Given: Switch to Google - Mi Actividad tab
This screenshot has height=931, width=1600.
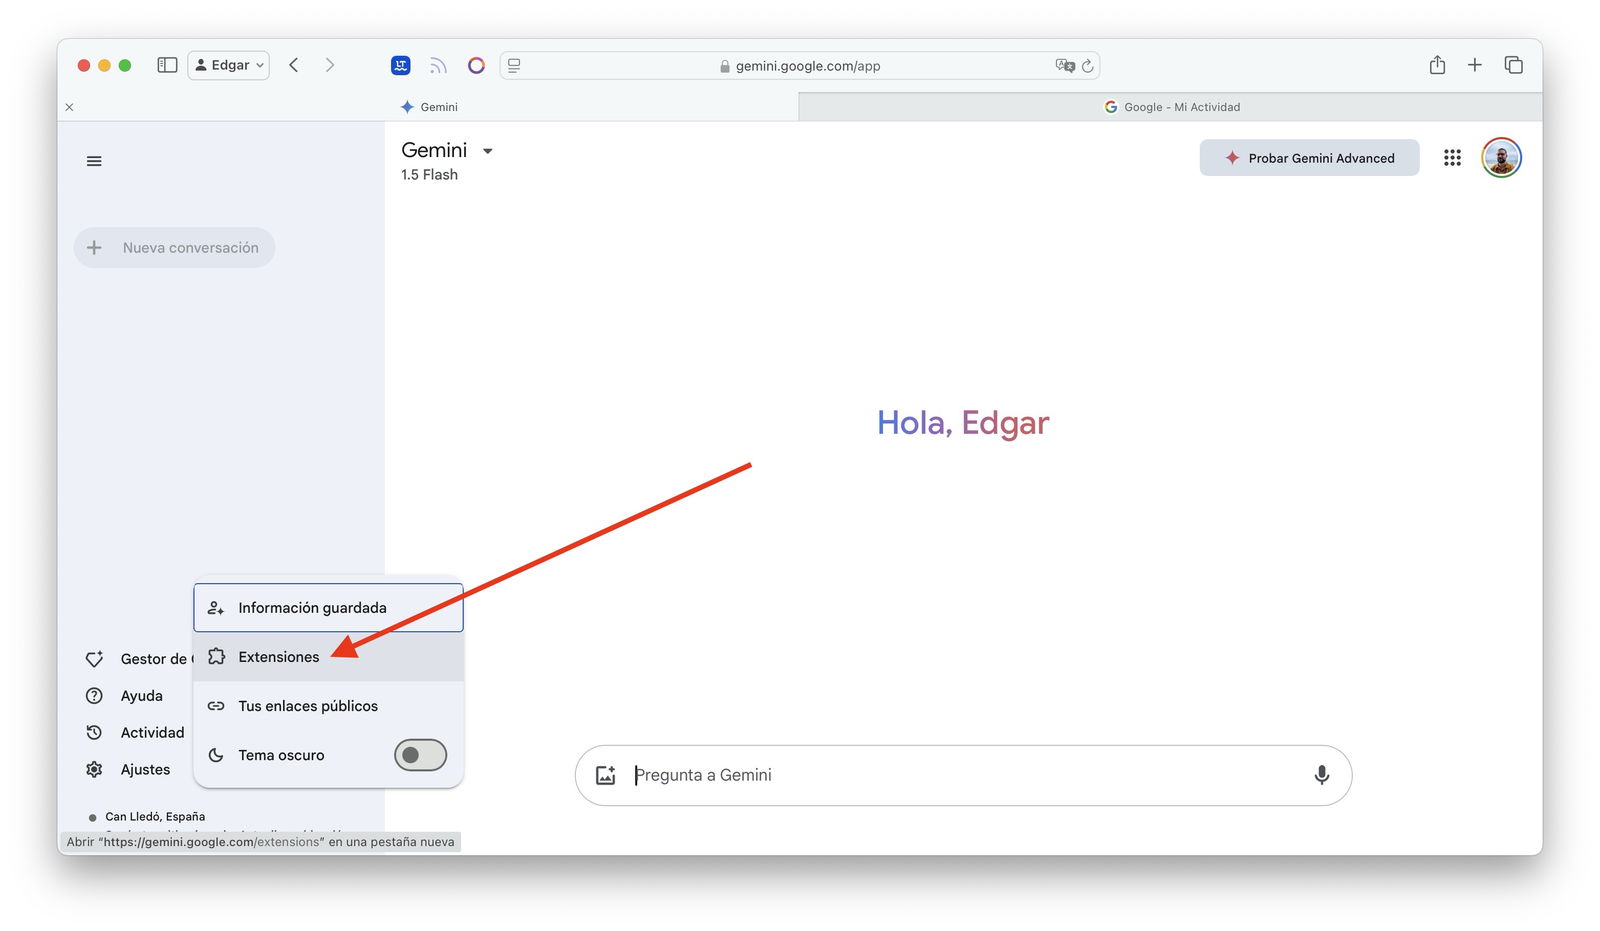Looking at the screenshot, I should [x=1171, y=107].
